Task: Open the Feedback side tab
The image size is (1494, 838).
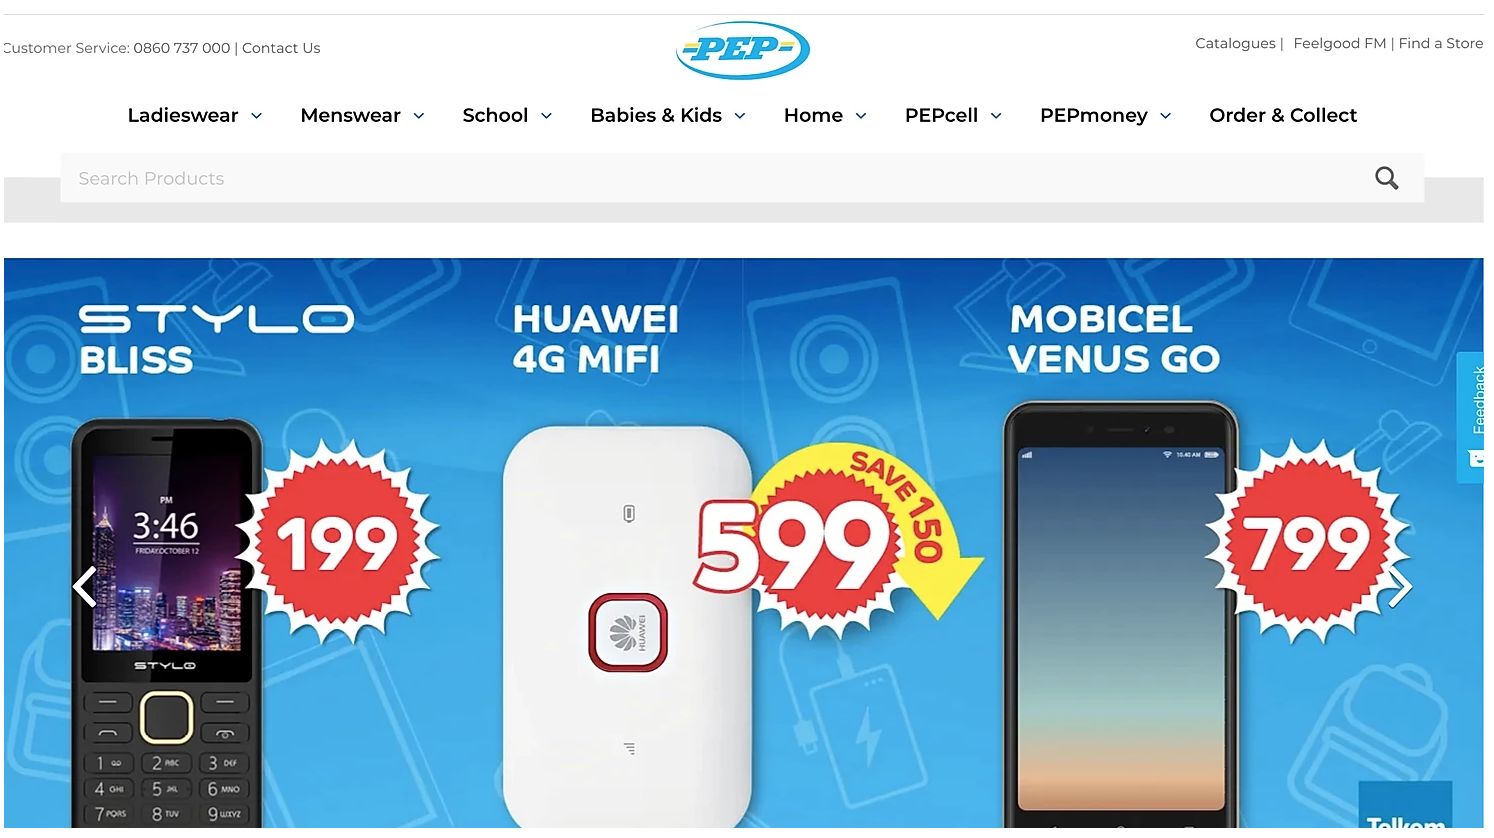Action: pyautogui.click(x=1471, y=417)
